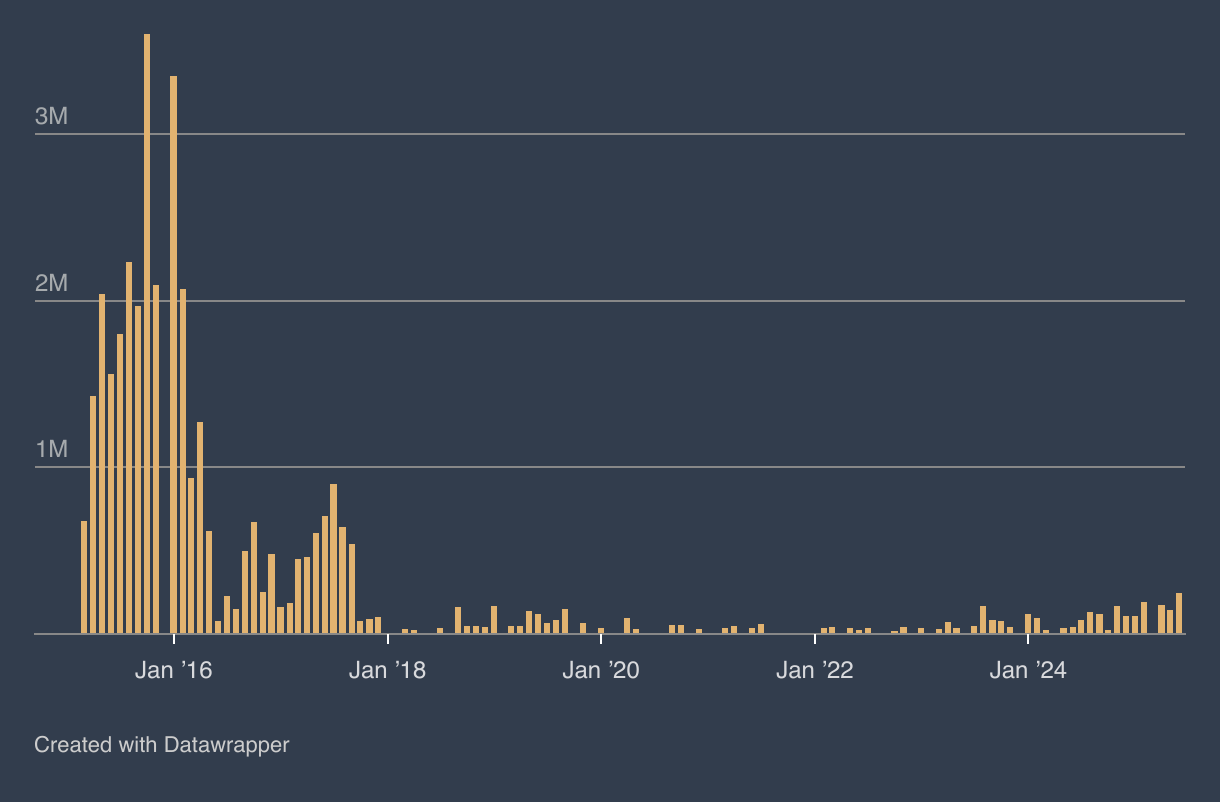
Task: Open the "Created with Datawrapper" link
Action: click(161, 745)
